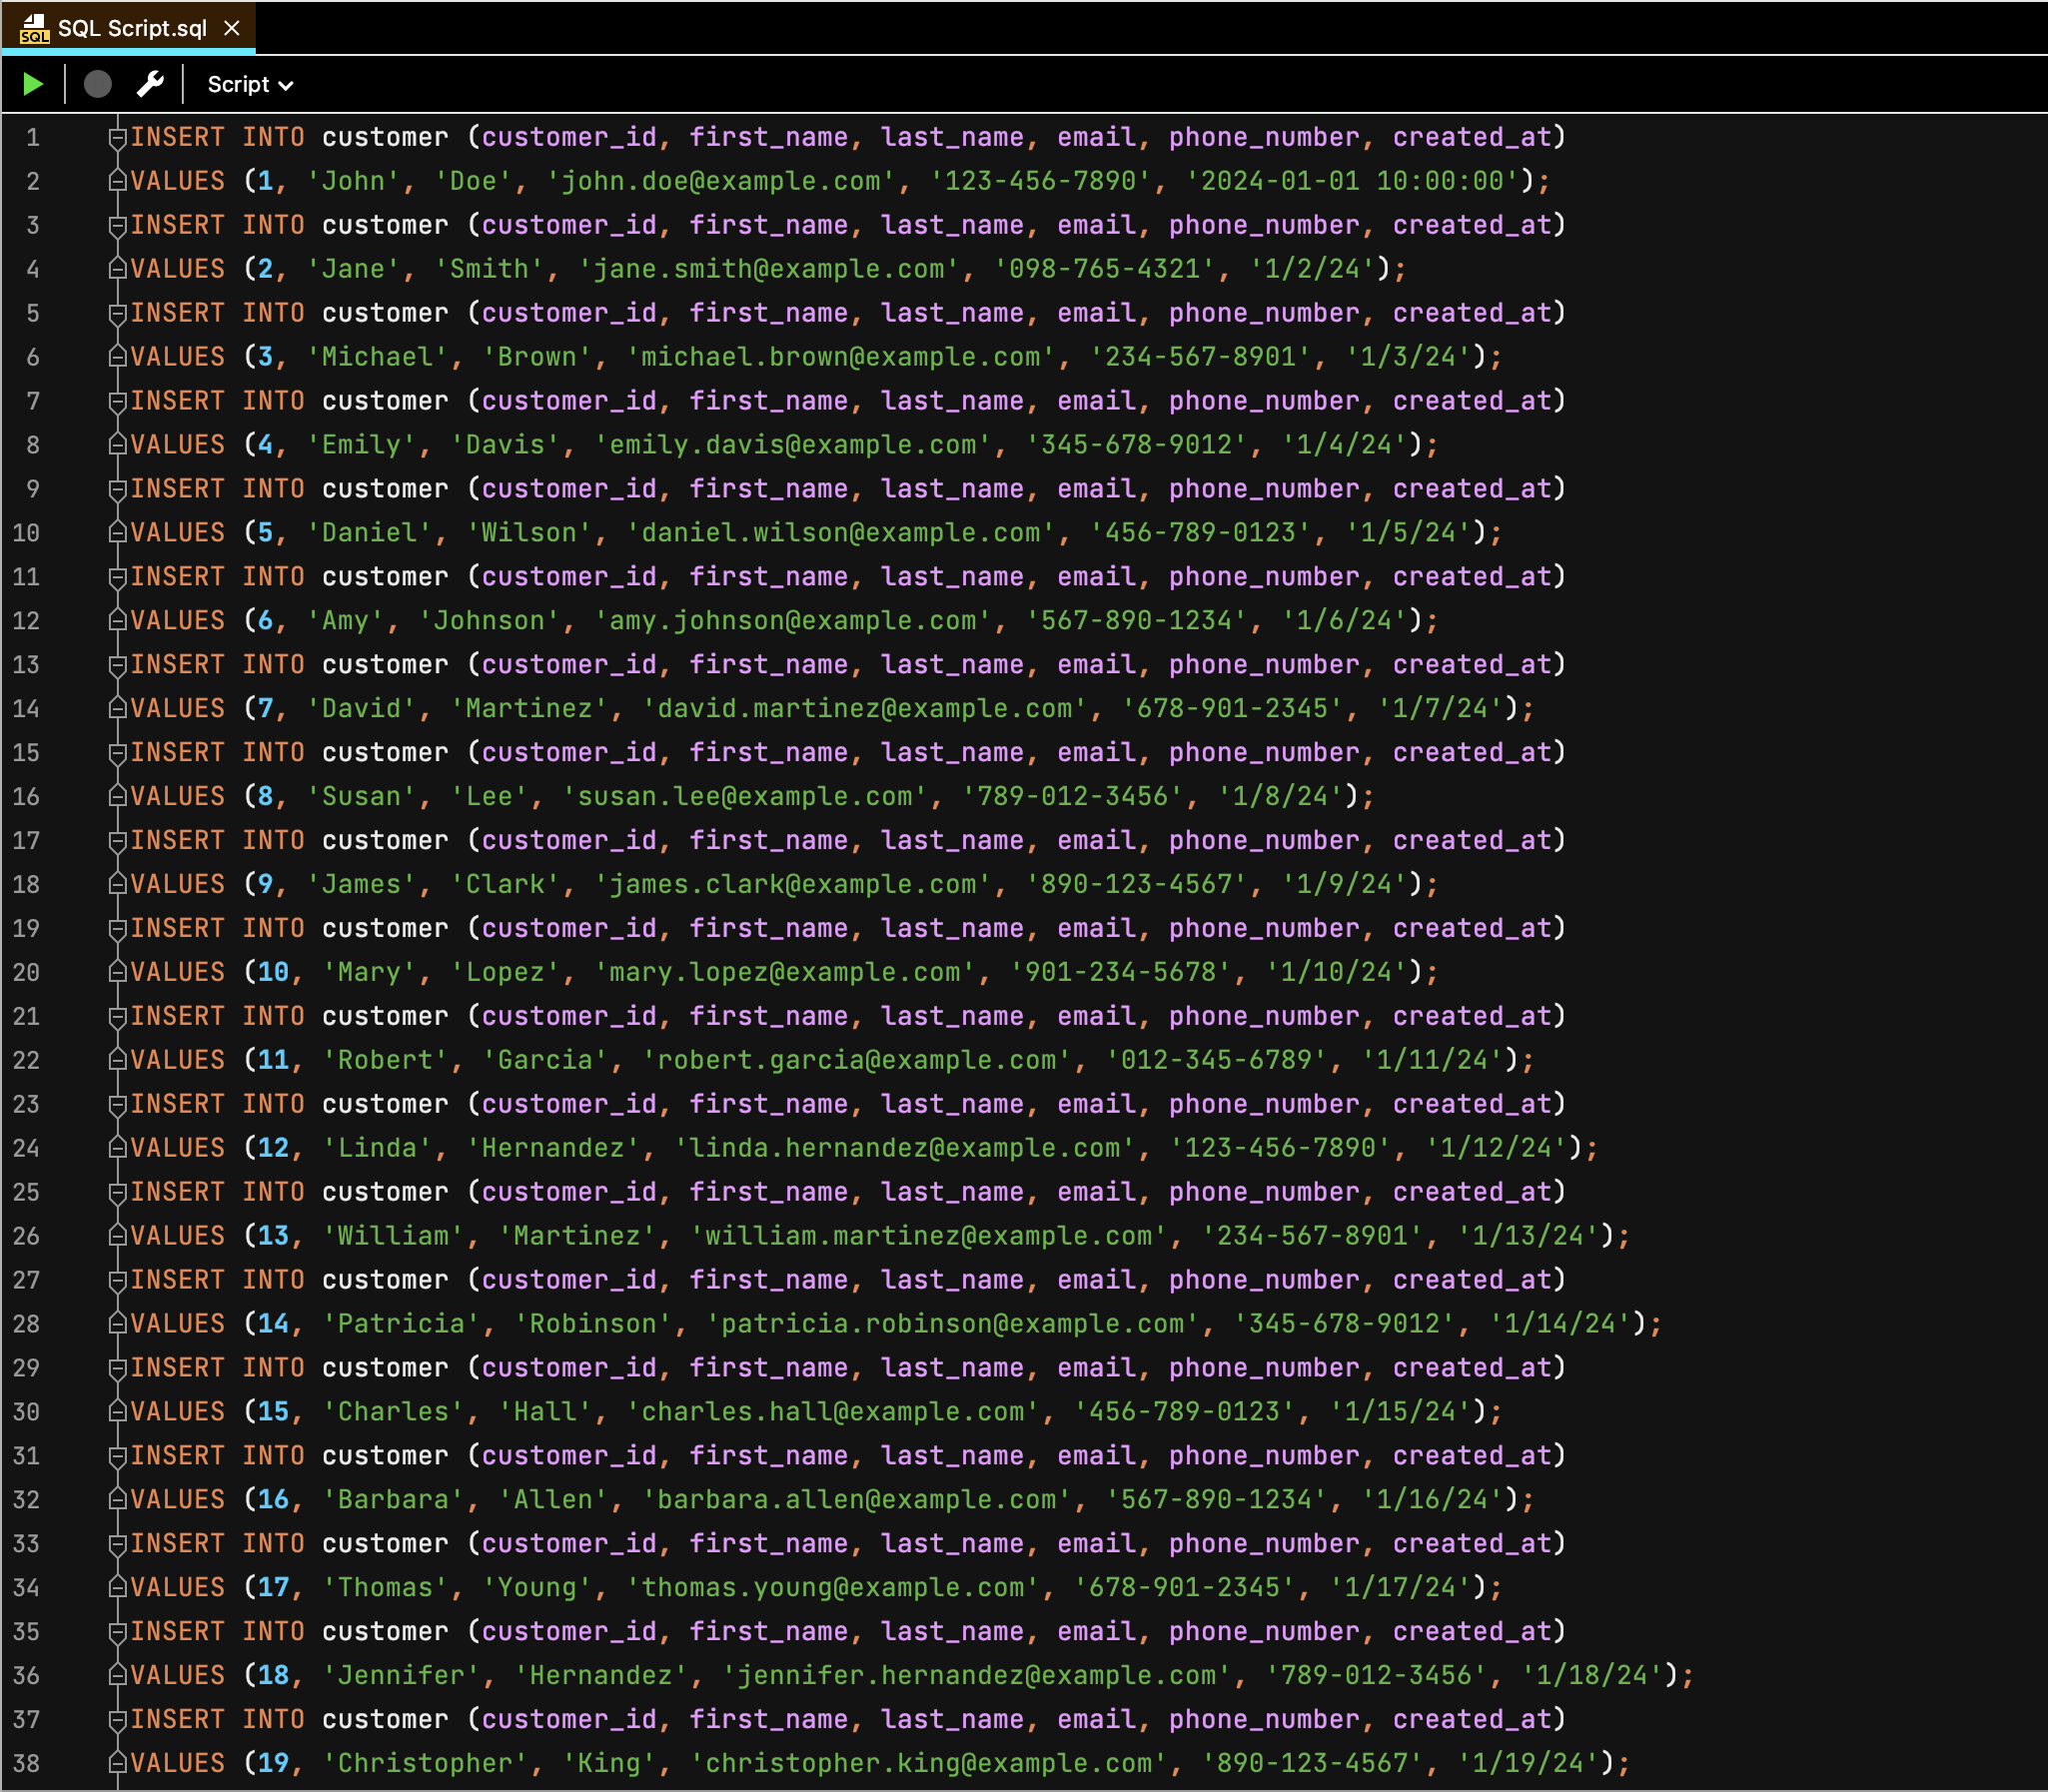Click first_name column on line 13
2048x1792 pixels.
click(769, 665)
